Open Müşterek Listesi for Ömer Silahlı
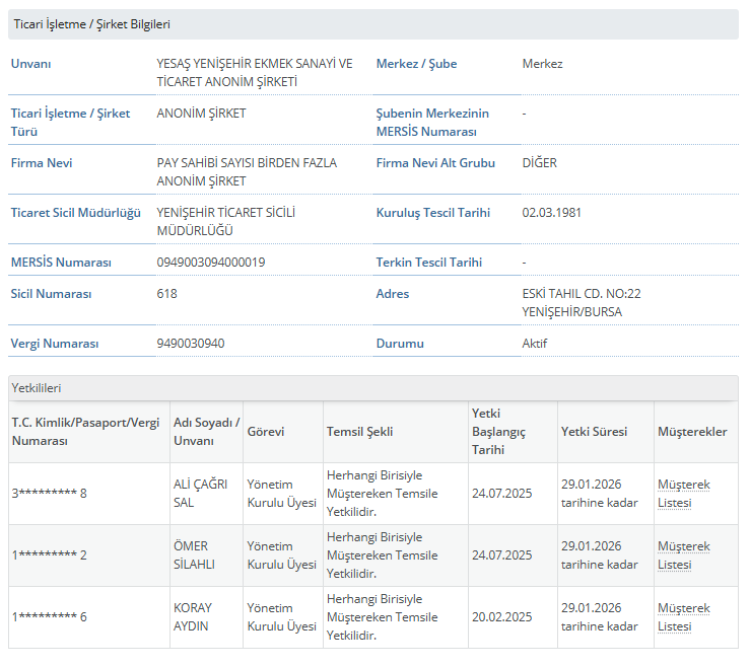 click(683, 555)
